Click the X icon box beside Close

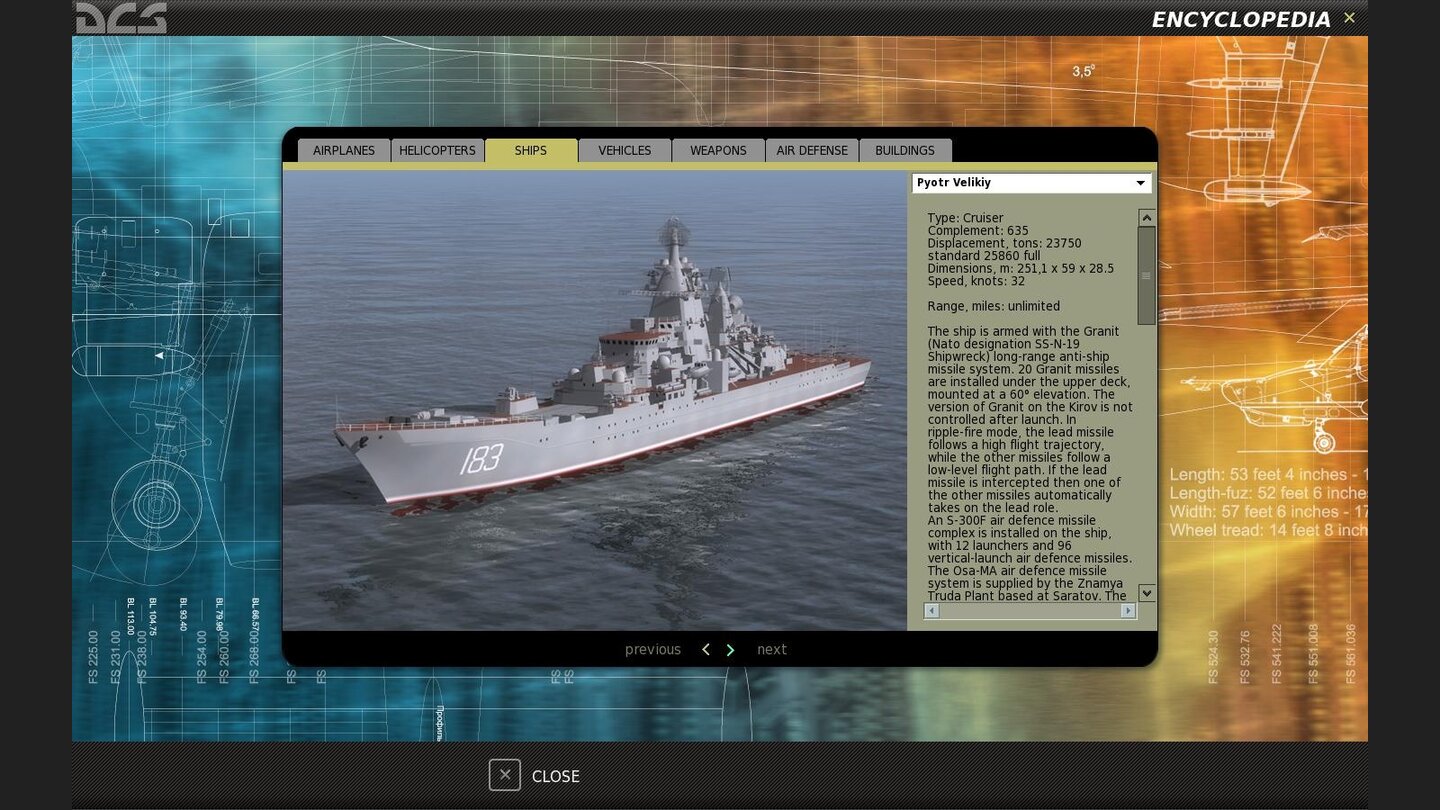pos(505,775)
